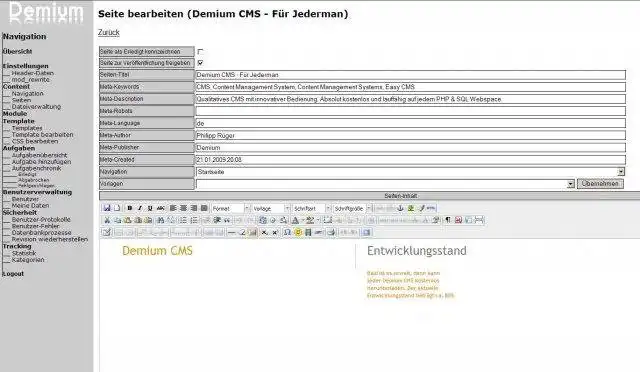Open Seiten under Content in sidebar

[x=21, y=100]
